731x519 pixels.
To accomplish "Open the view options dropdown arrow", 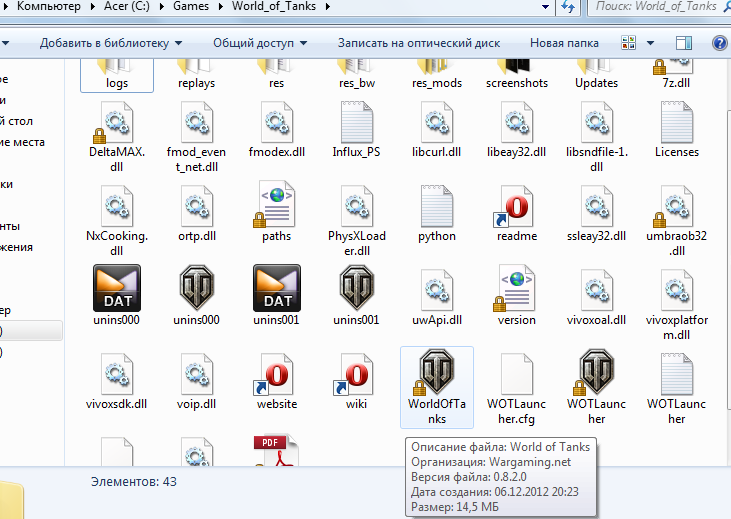I will 650,43.
